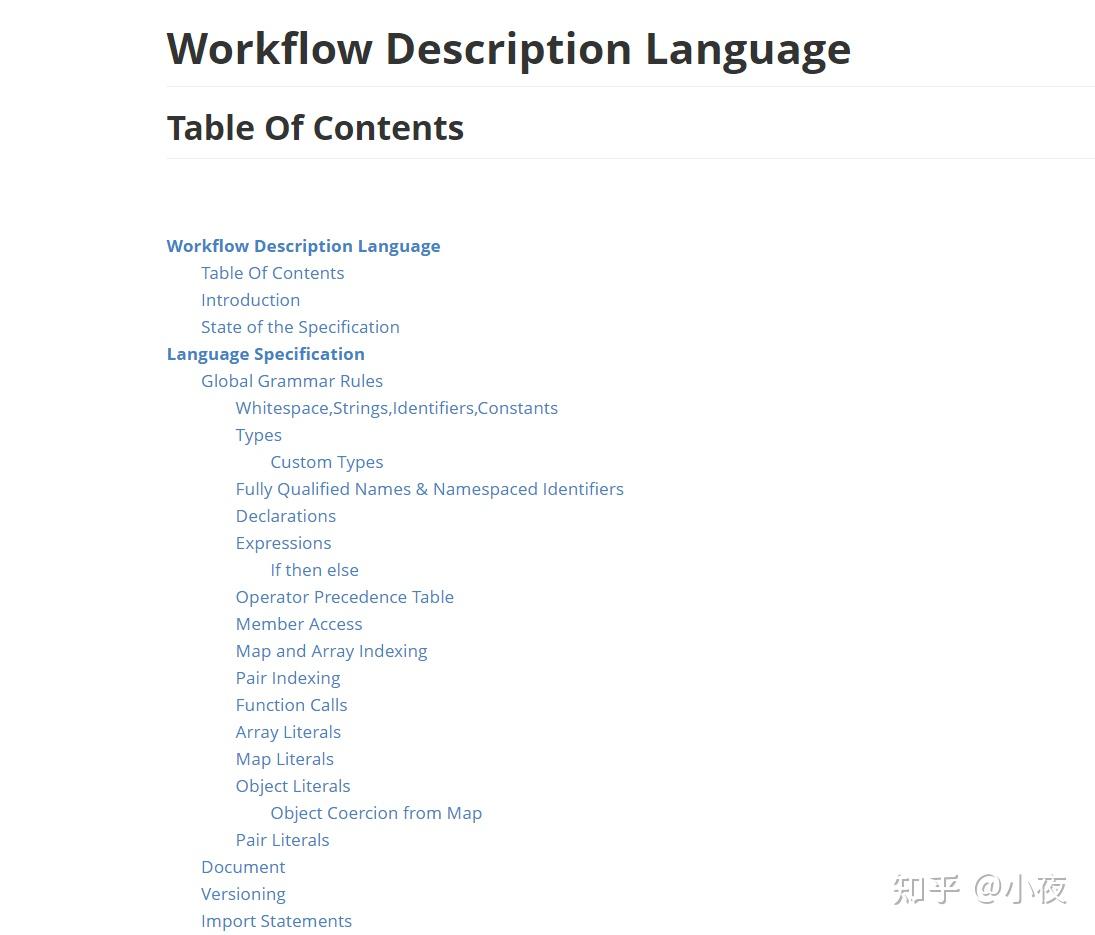Go to Import Statements link
The width and height of the screenshot is (1095, 935).
coord(277,922)
